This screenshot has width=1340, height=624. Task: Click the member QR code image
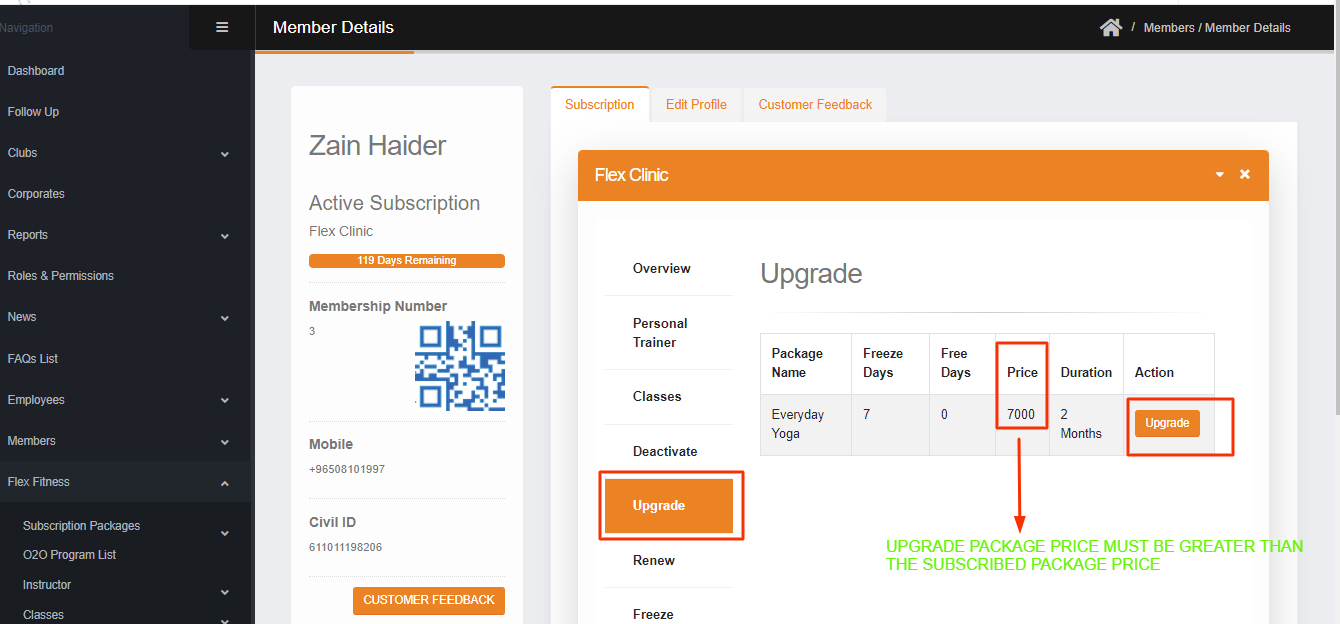point(459,366)
